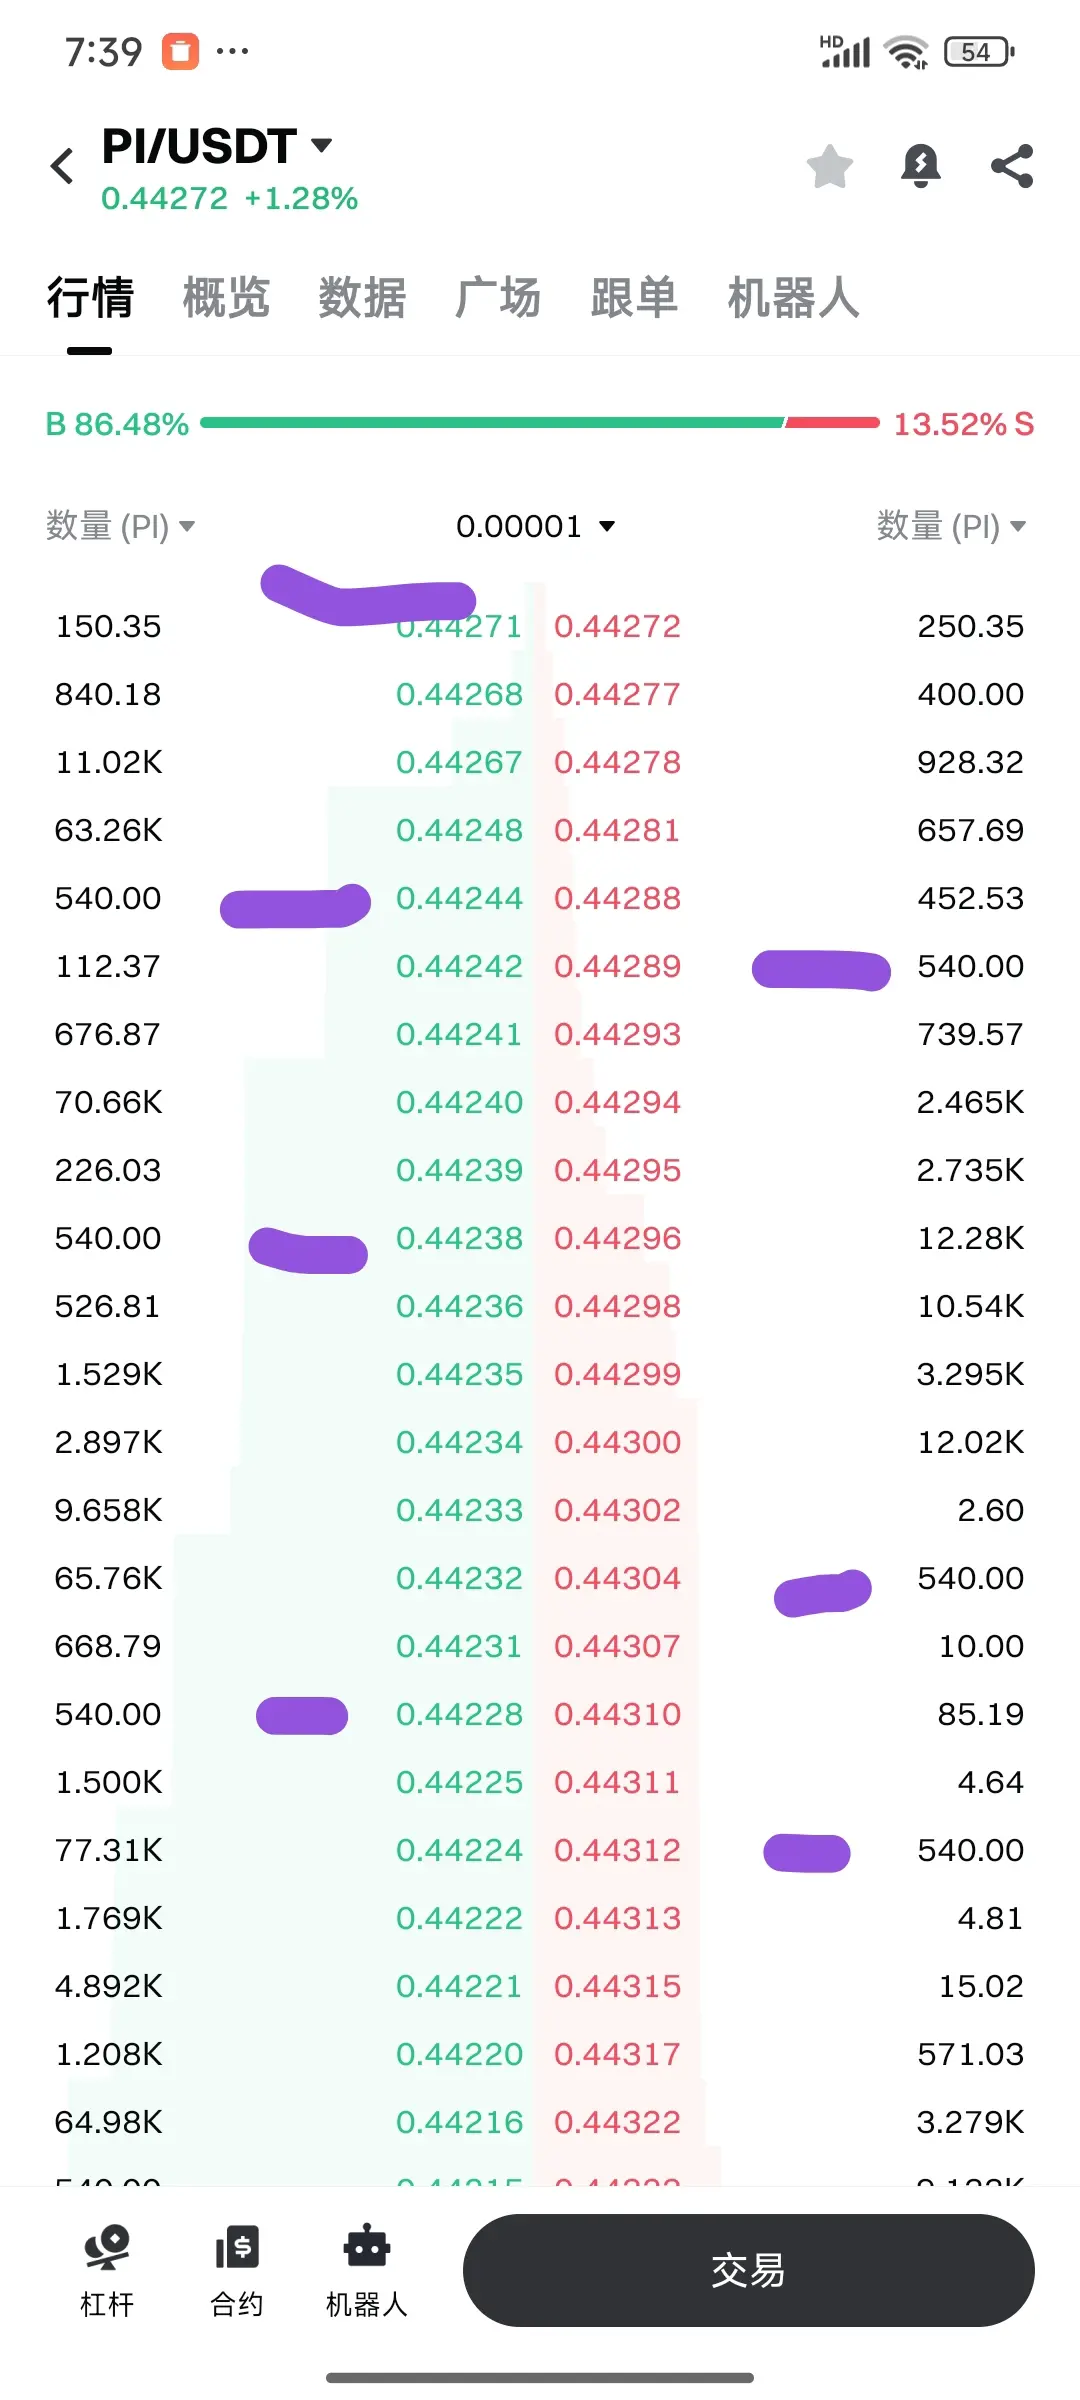Open price alert bell icon
Viewport: 1080px width, 2400px height.
pyautogui.click(x=921, y=166)
